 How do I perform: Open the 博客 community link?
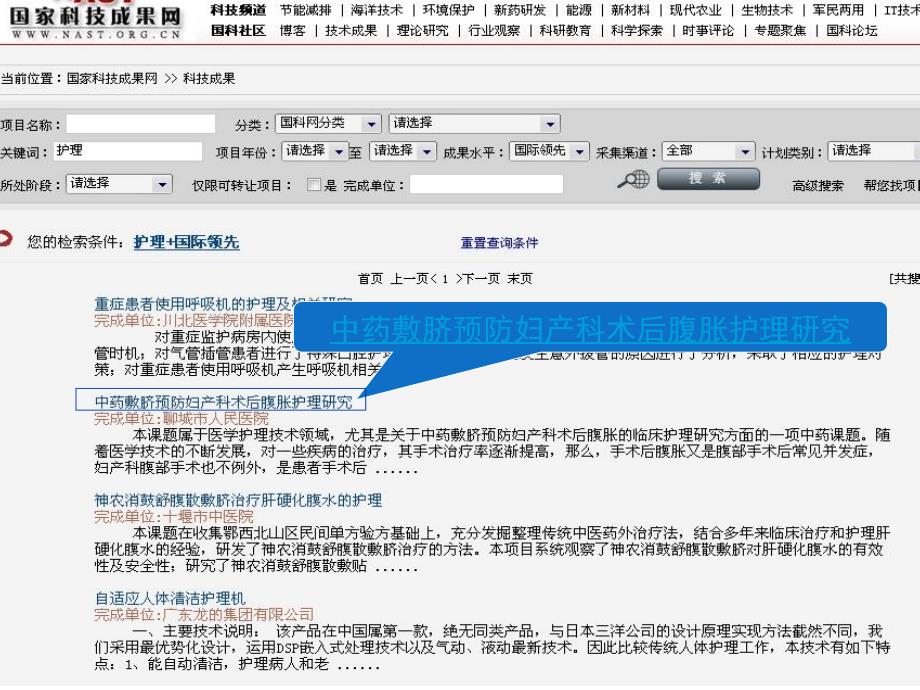click(292, 31)
